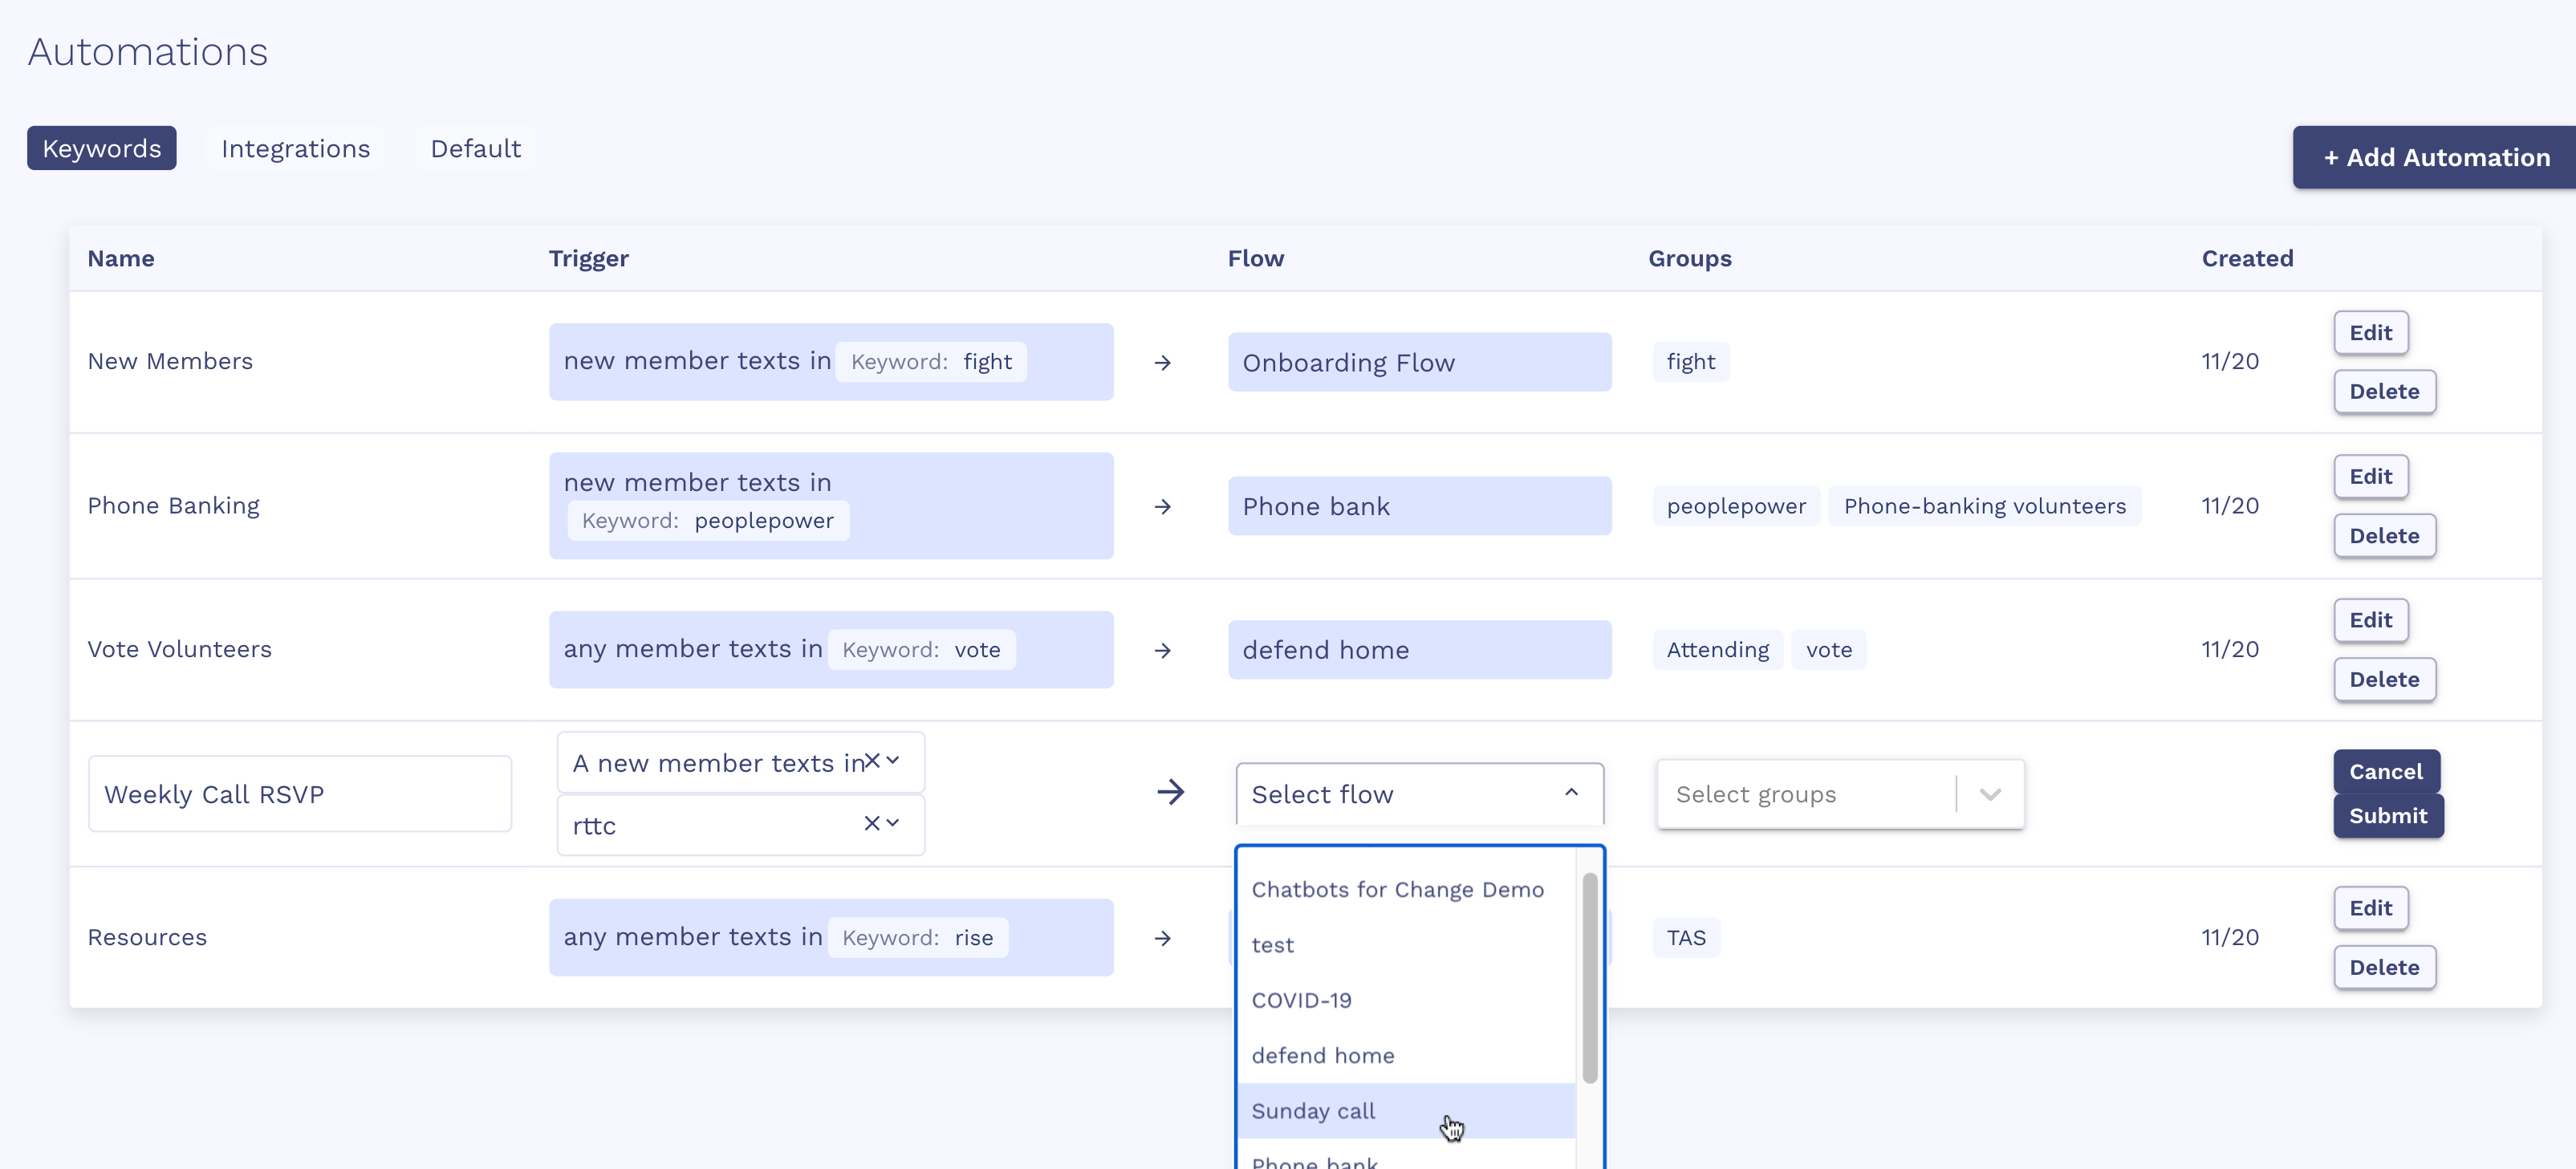This screenshot has width=2576, height=1169.
Task: Click the flow dropdown list scrollbar
Action: point(1589,977)
